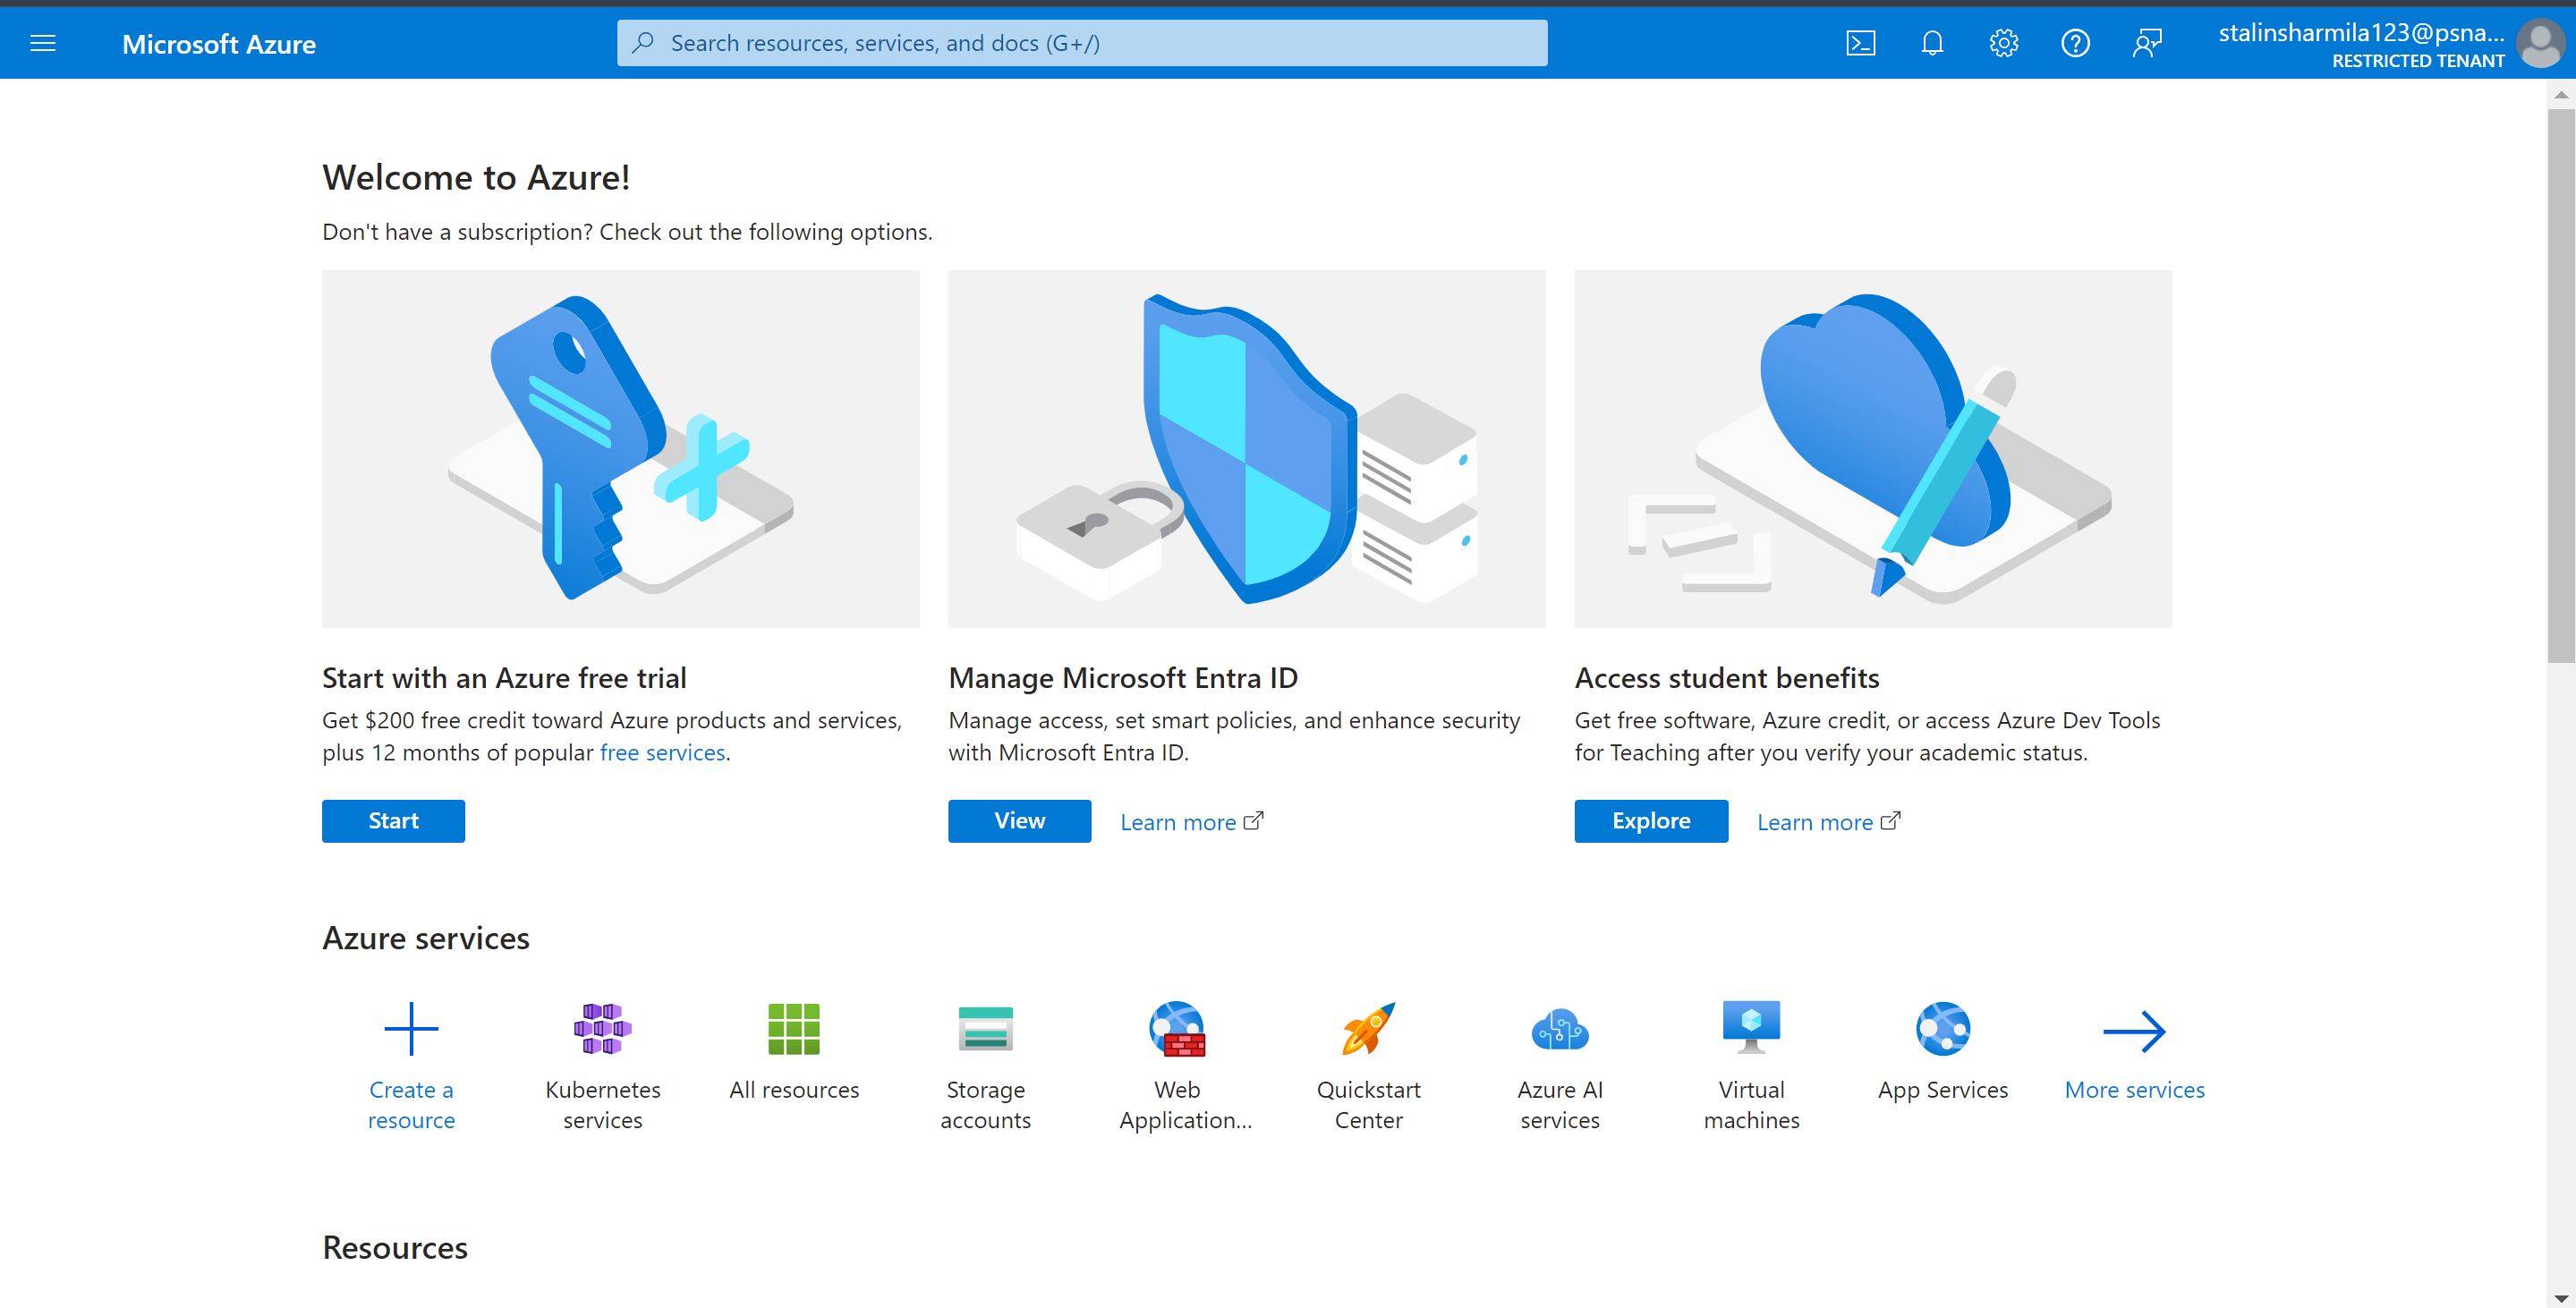Viewport: 2576px width, 1308px height.
Task: Click View under Manage Microsoft Entra ID
Action: click(x=1019, y=820)
